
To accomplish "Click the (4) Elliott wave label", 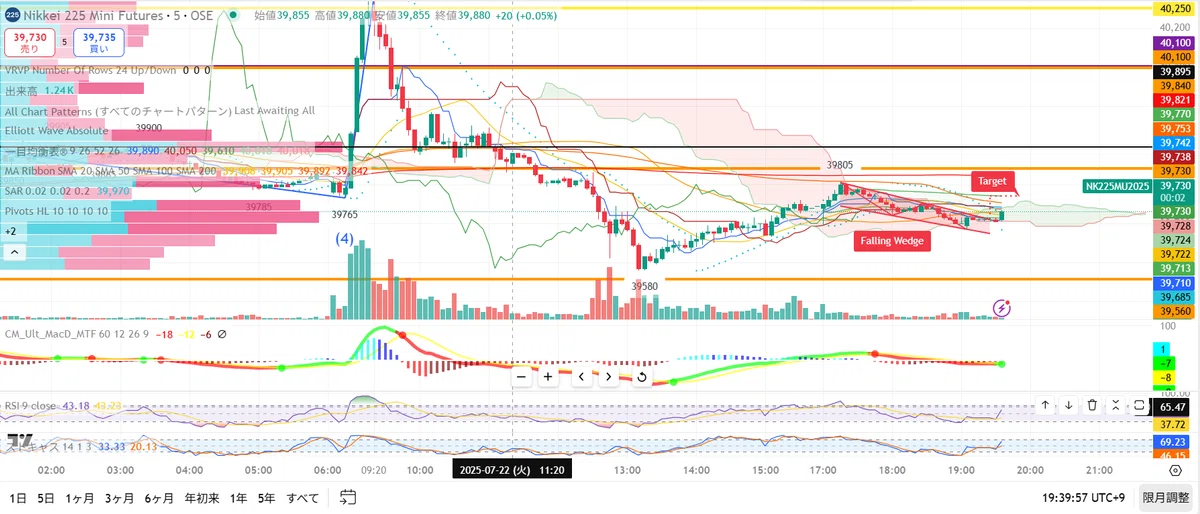I will [x=344, y=239].
